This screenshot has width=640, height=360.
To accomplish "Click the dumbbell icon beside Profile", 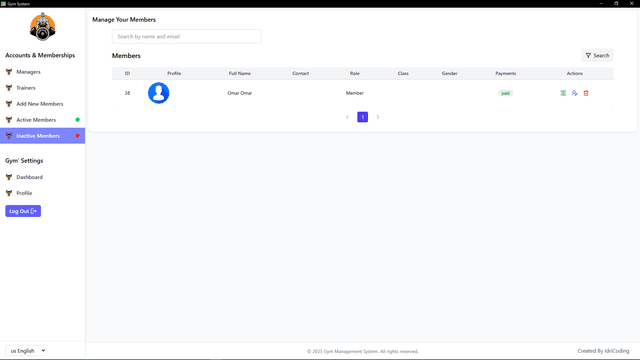I will 9,193.
